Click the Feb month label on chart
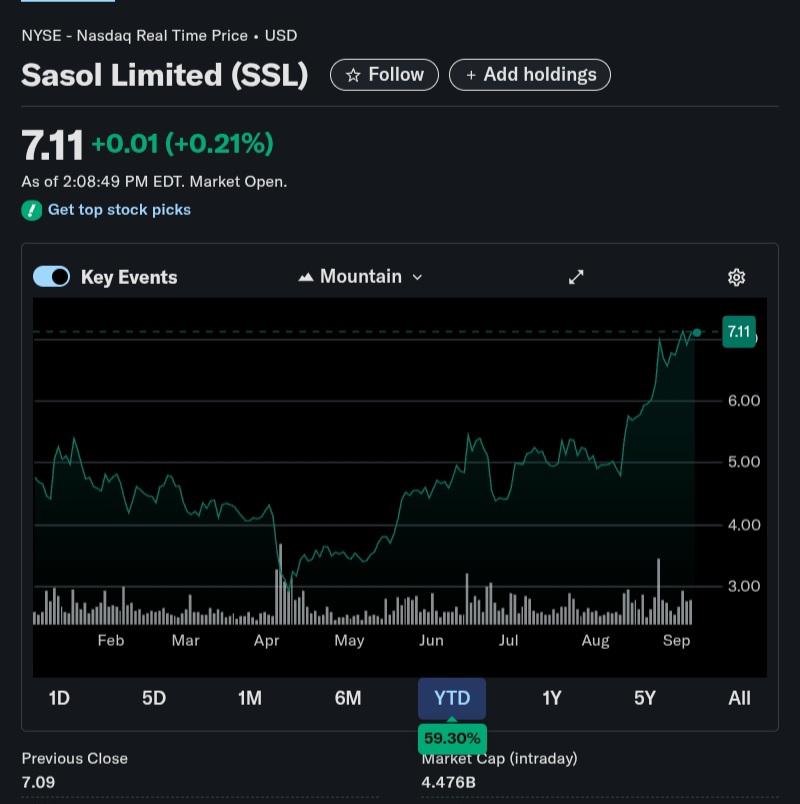The height and width of the screenshot is (804, 800). [x=111, y=640]
